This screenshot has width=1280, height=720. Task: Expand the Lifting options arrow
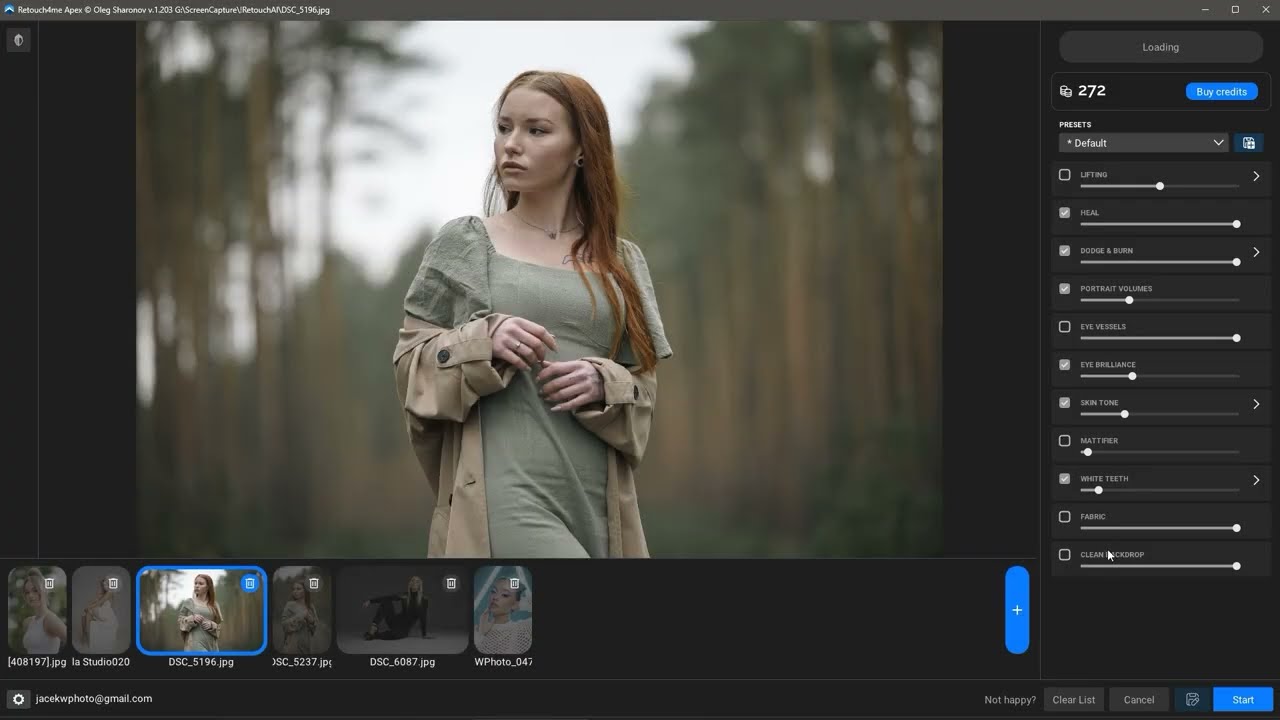(1257, 176)
